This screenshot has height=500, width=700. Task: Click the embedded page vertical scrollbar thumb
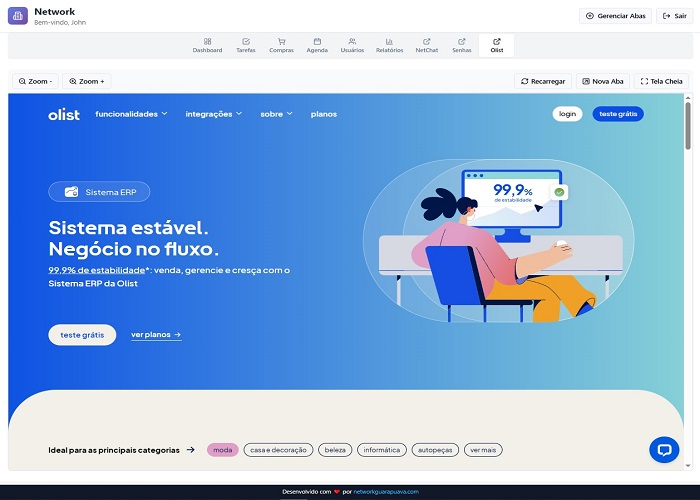tap(688, 126)
